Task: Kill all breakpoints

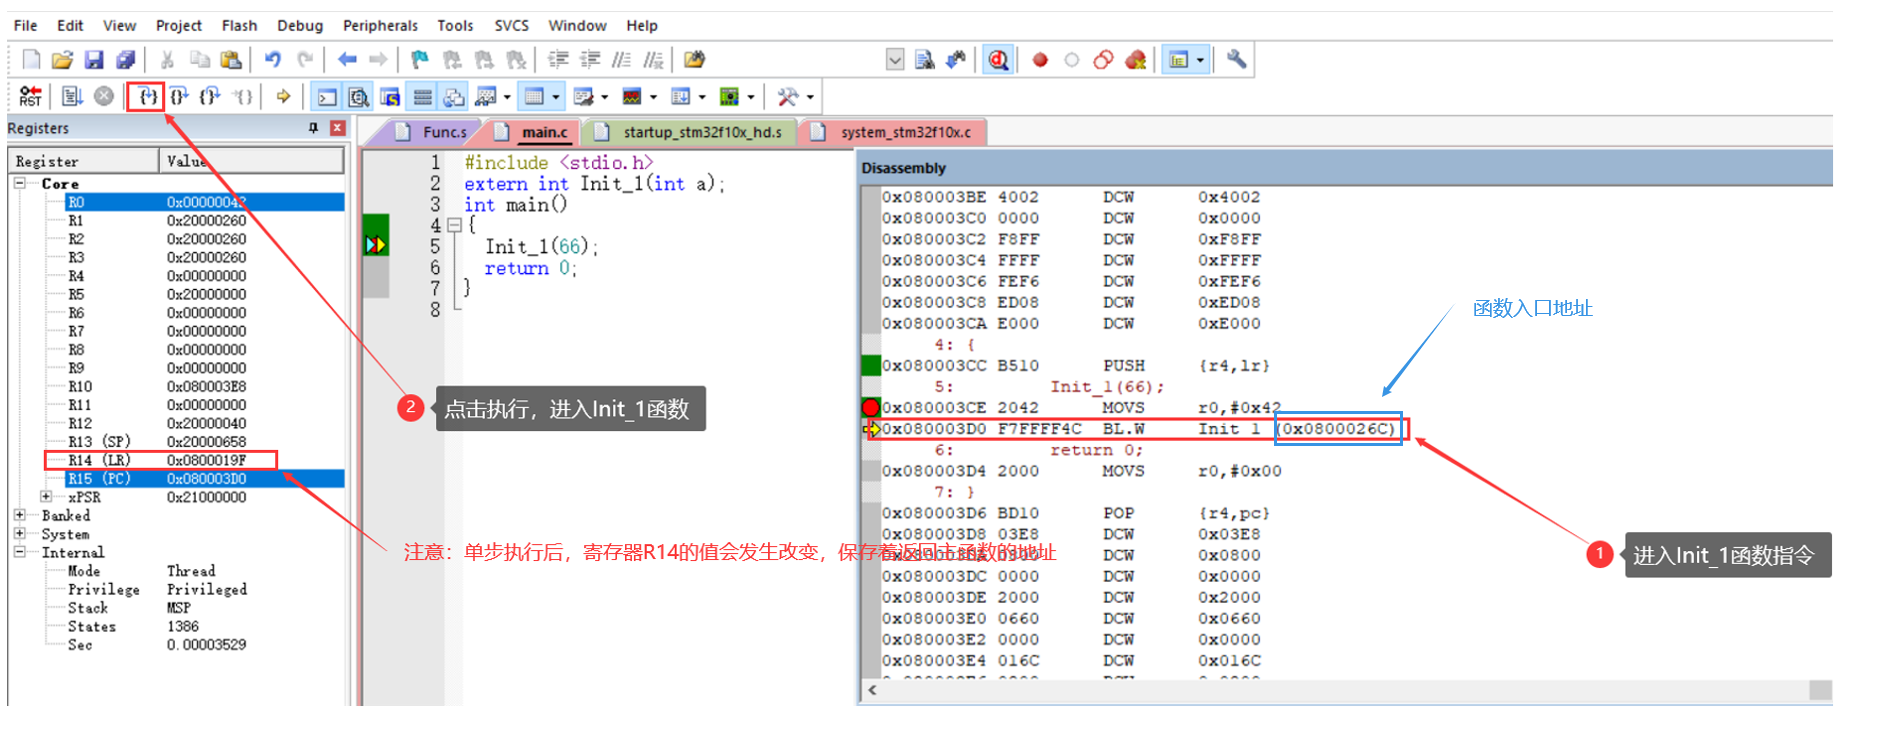Action: tap(1135, 60)
